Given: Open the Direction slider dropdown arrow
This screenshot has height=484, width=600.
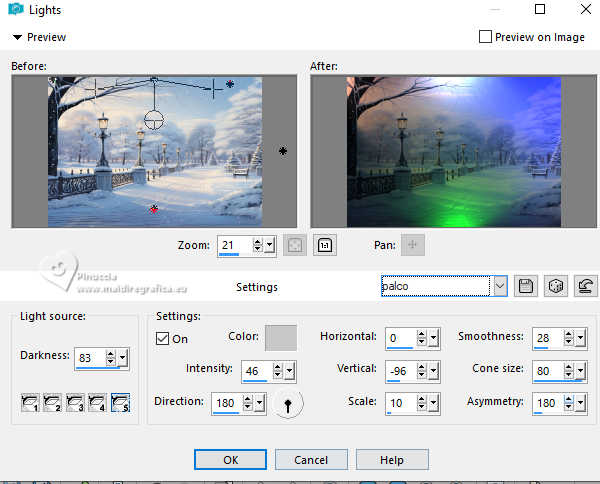Looking at the screenshot, I should pyautogui.click(x=259, y=403).
